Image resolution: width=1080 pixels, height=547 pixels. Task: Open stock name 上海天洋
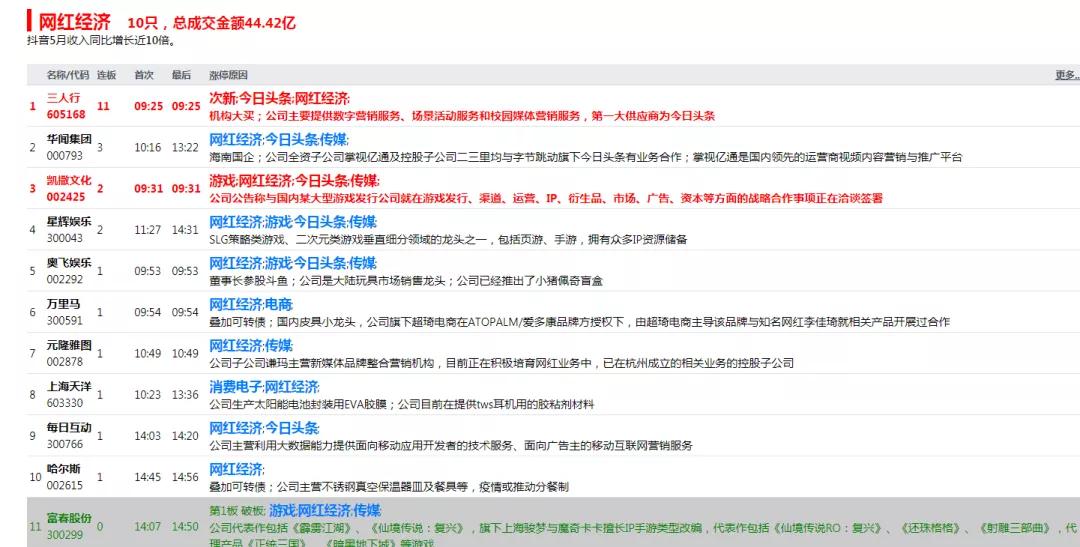coord(69,386)
